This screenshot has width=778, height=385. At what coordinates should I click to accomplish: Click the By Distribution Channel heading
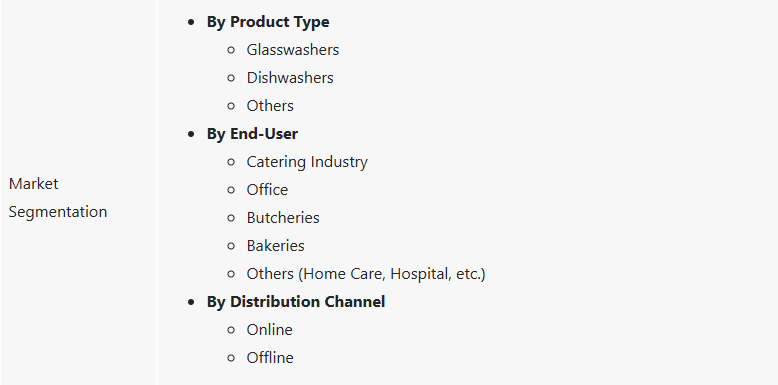coord(296,302)
